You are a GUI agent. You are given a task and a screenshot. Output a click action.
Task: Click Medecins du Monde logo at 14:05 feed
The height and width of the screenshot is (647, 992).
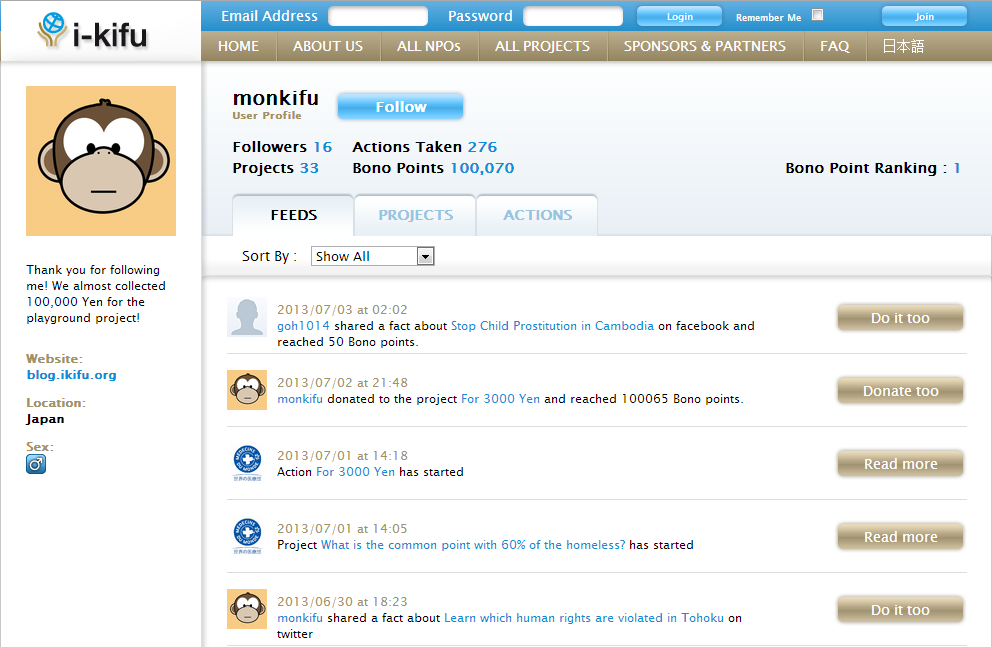(247, 536)
